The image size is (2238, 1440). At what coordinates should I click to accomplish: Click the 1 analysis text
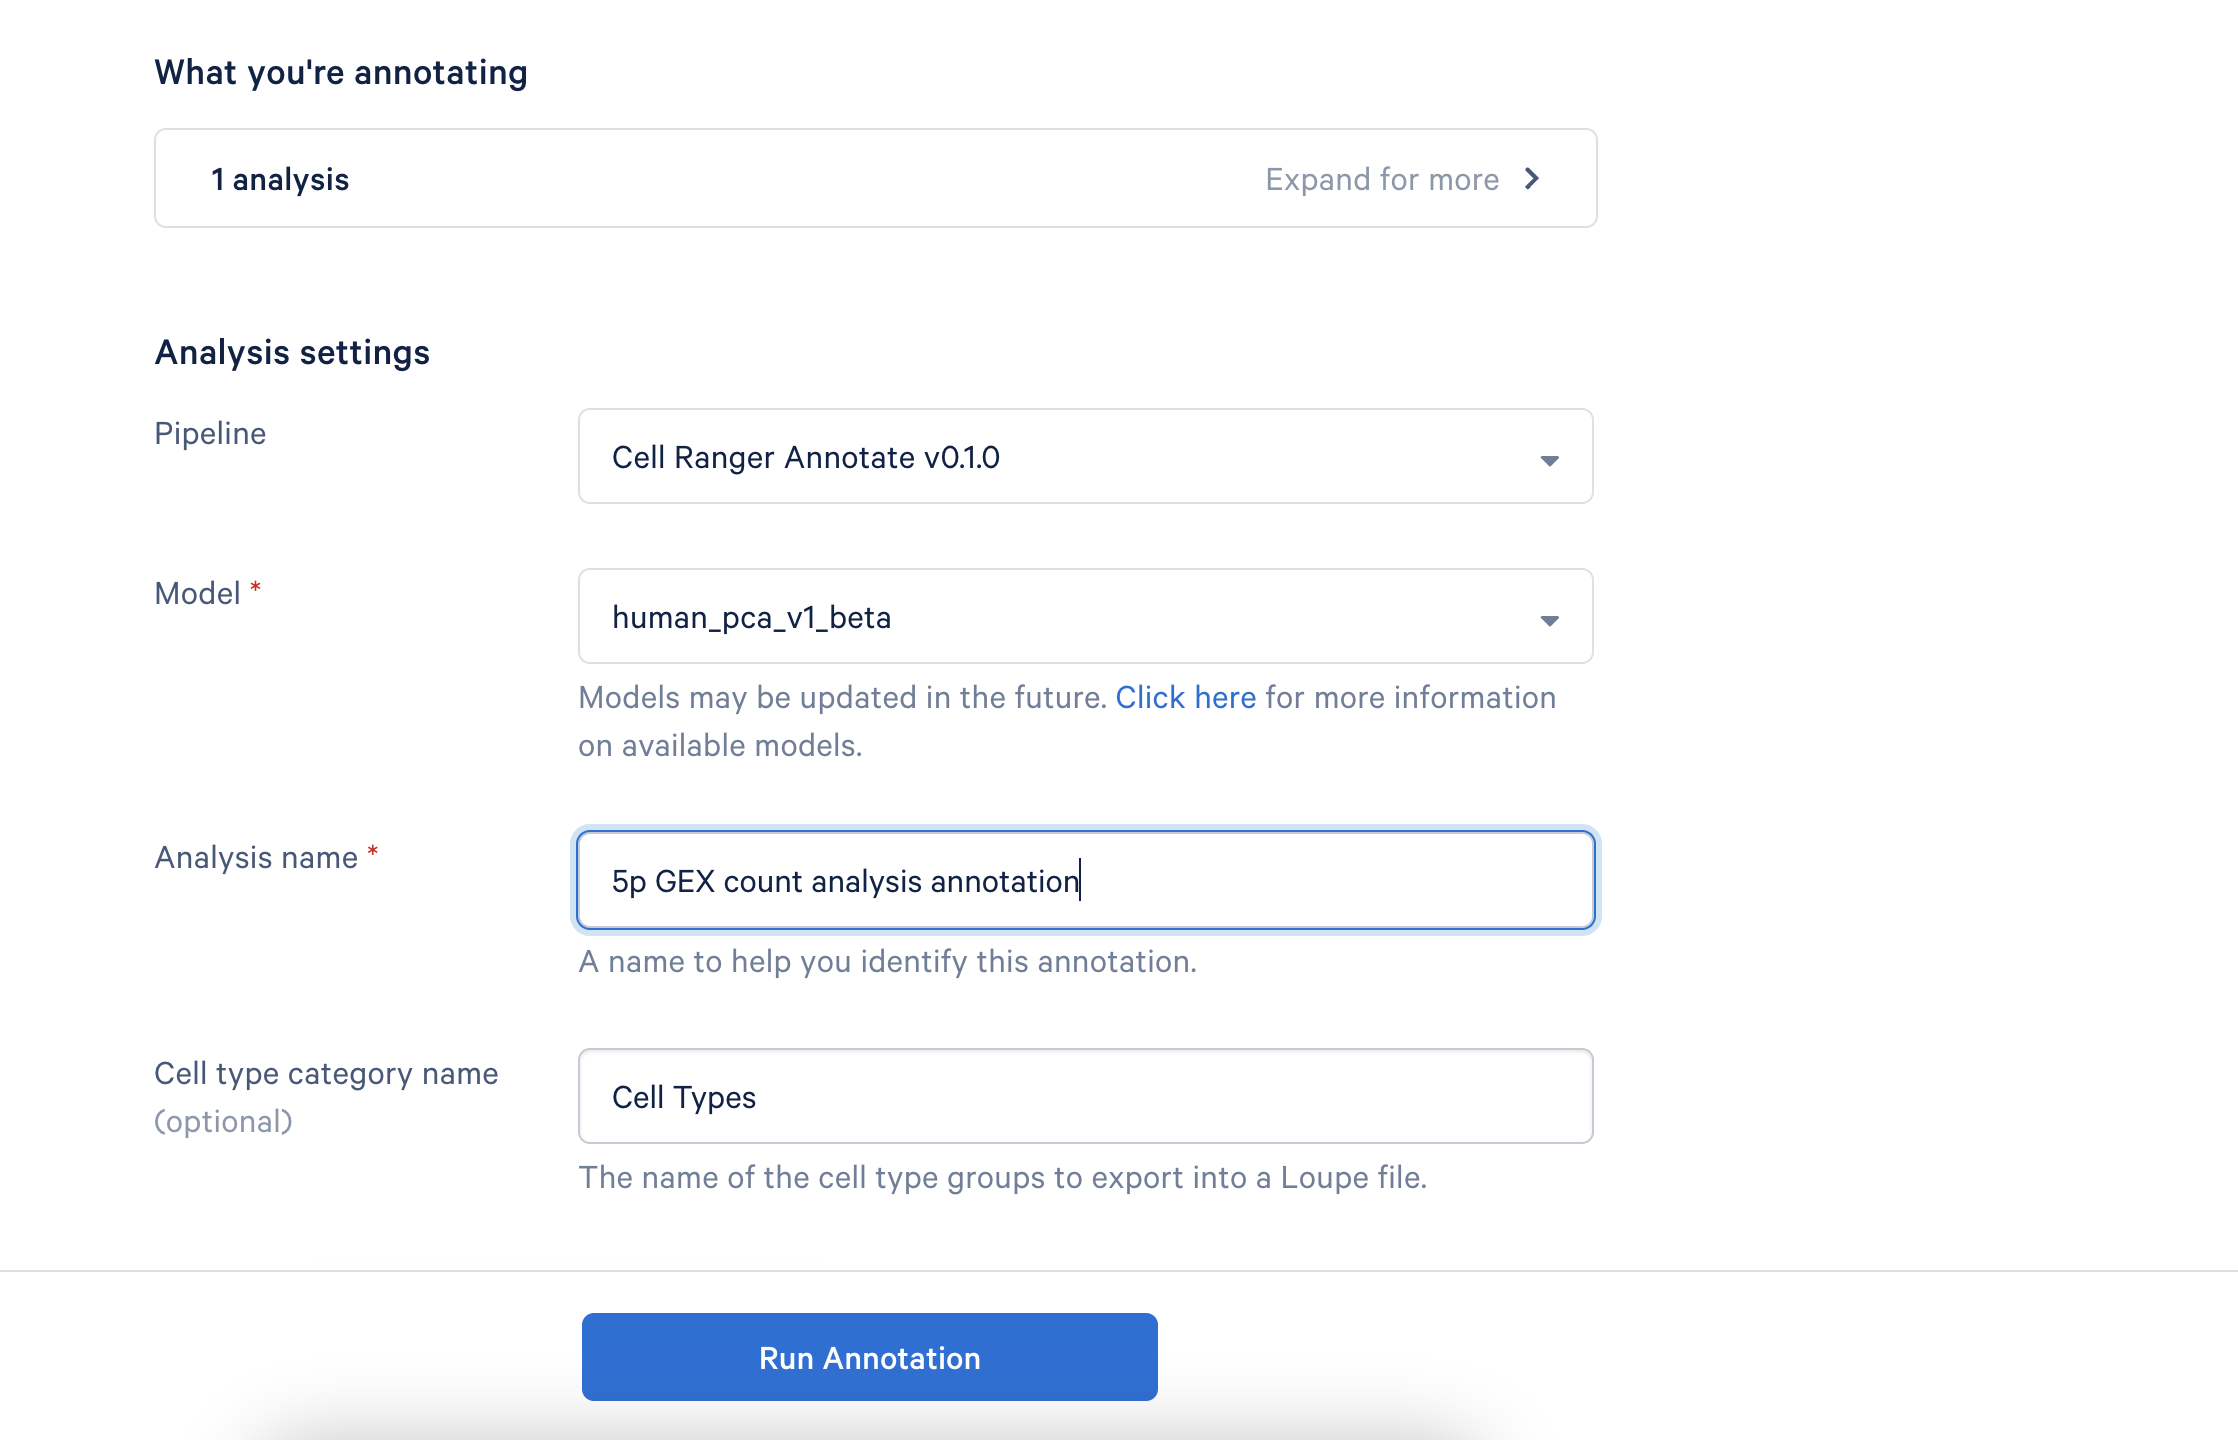click(x=279, y=178)
